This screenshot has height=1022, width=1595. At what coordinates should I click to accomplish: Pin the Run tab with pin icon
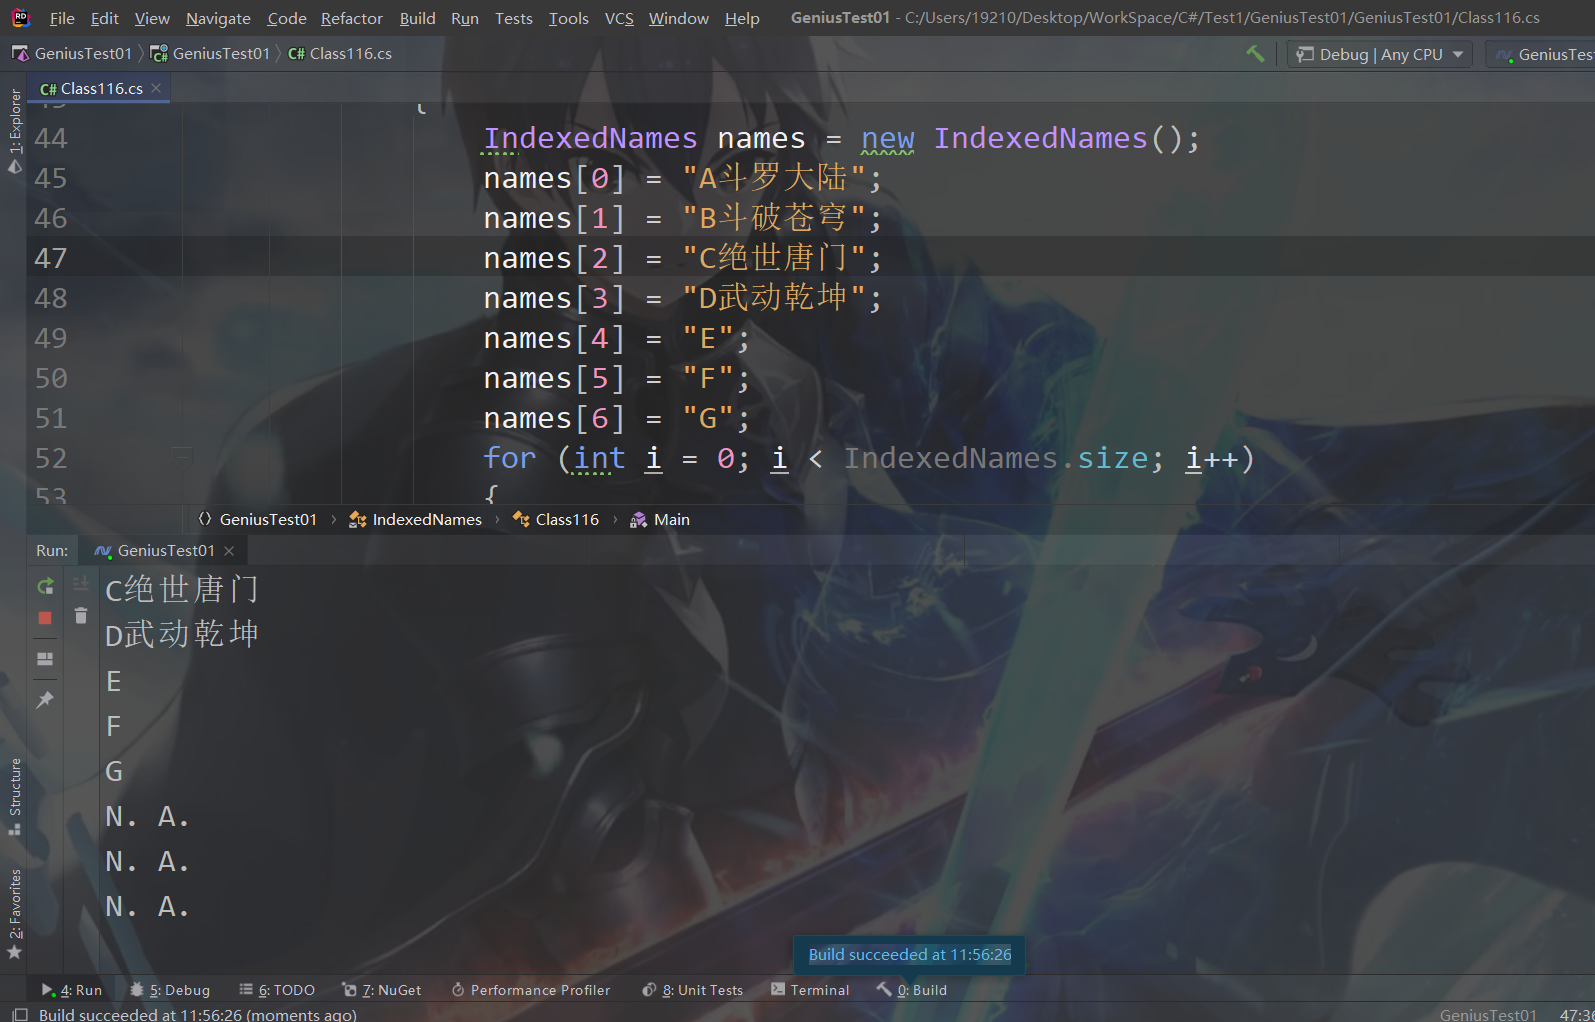pyautogui.click(x=45, y=700)
